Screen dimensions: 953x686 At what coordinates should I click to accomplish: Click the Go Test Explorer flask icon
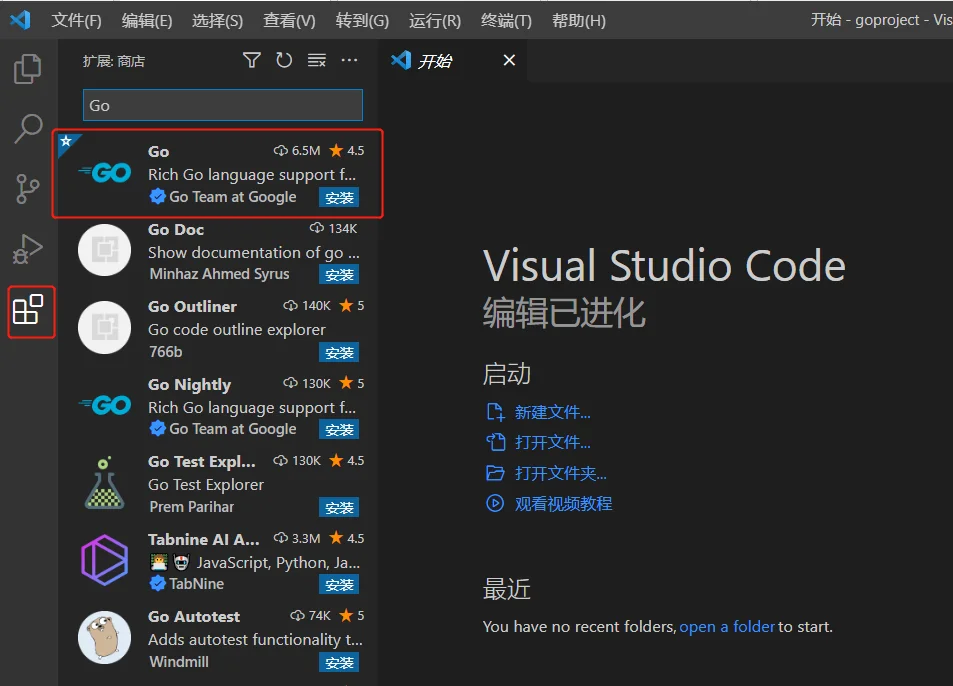(105, 482)
